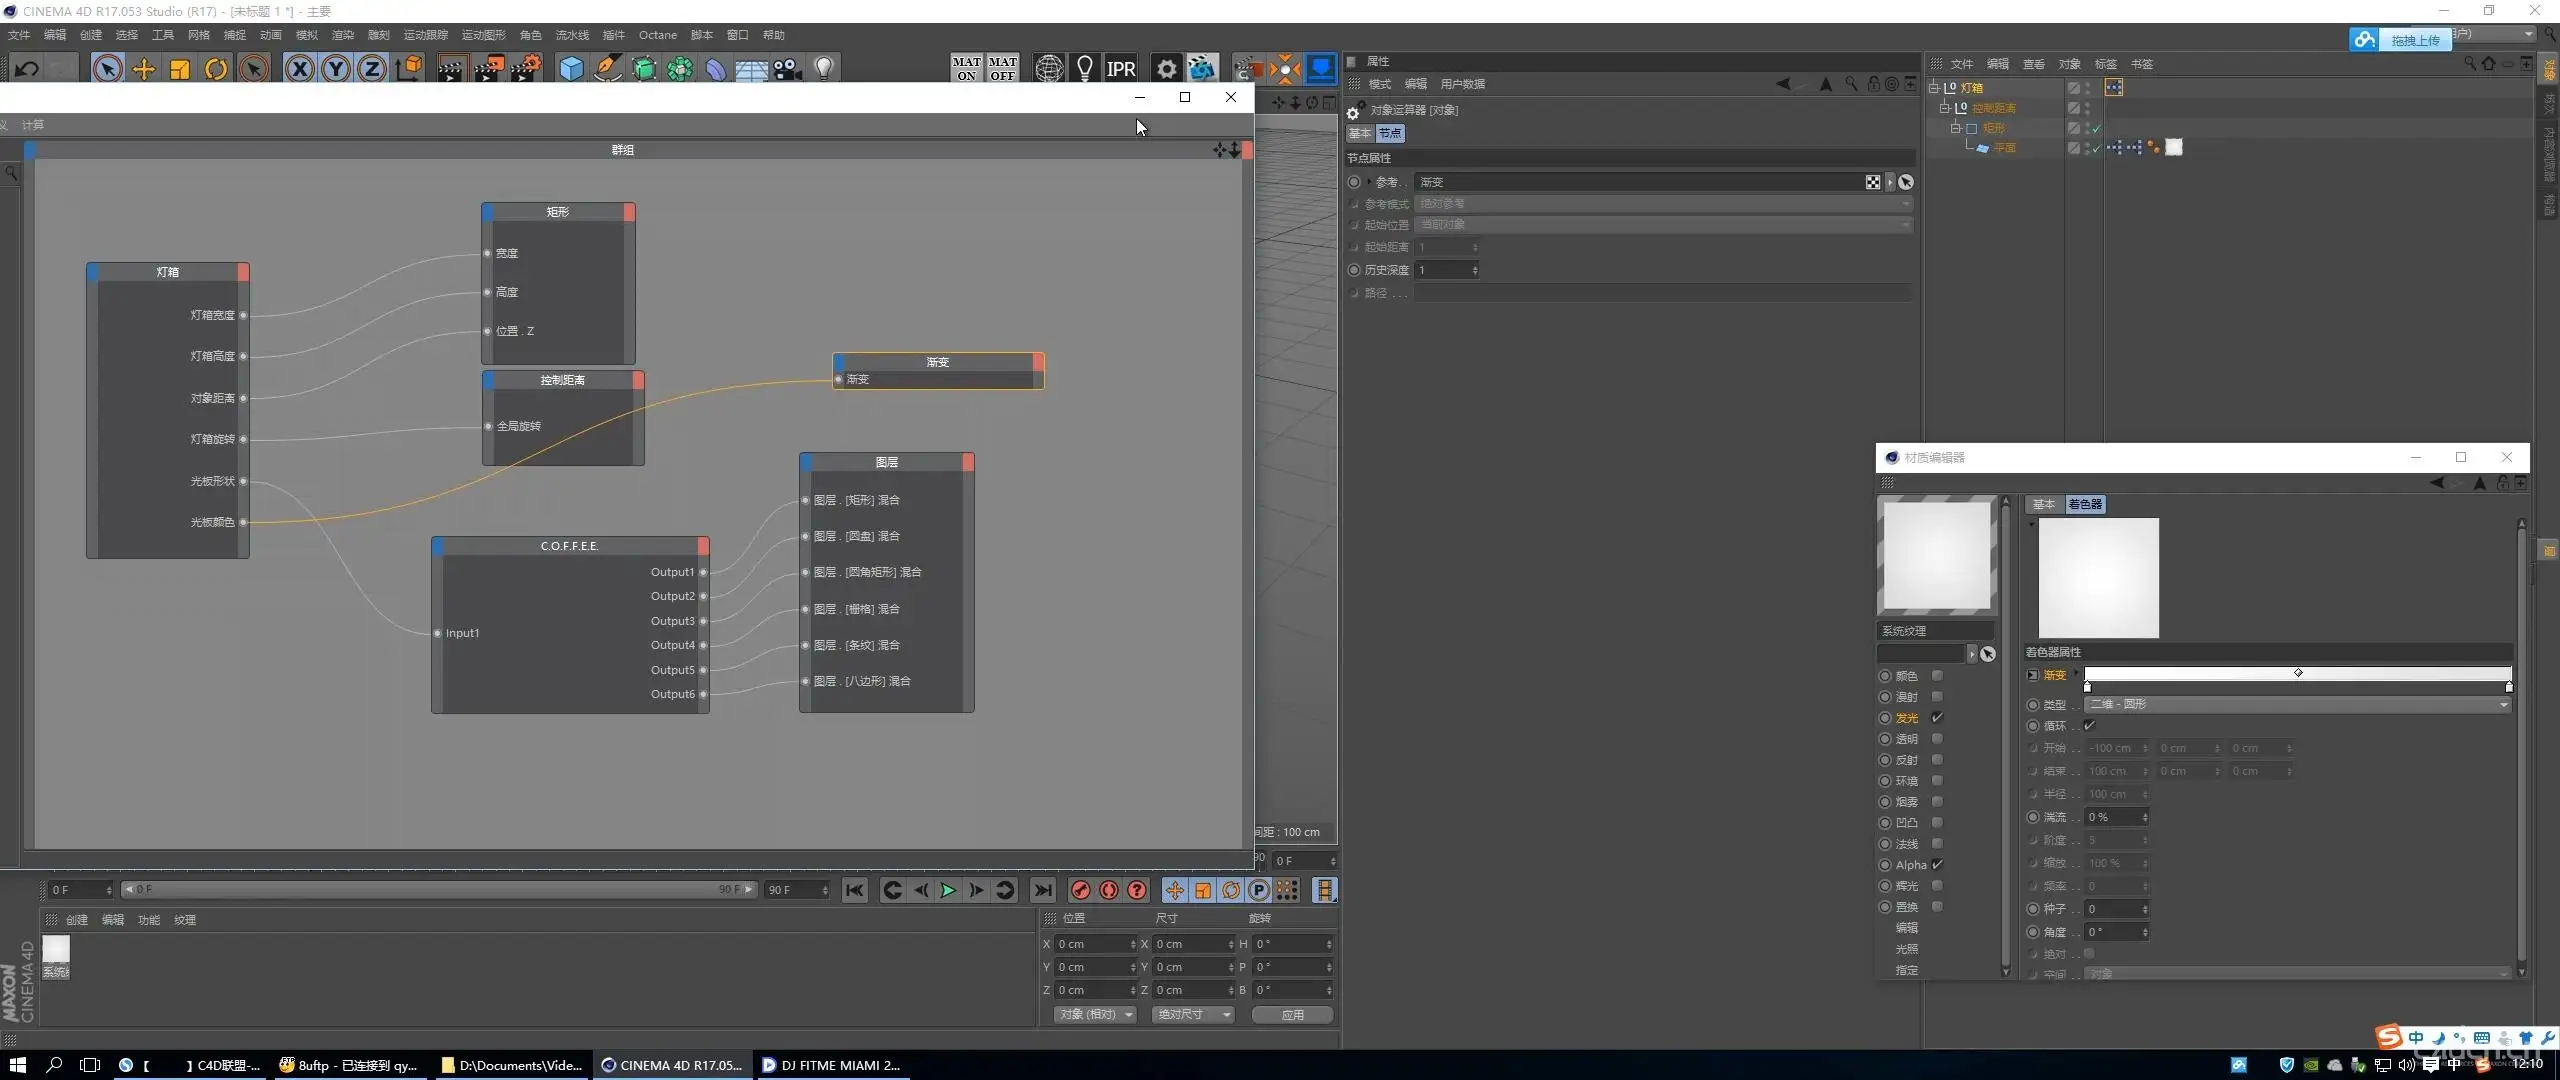Click 编辑 channel entry in material editor
Image resolution: width=2560 pixels, height=1080 pixels.
(1907, 928)
